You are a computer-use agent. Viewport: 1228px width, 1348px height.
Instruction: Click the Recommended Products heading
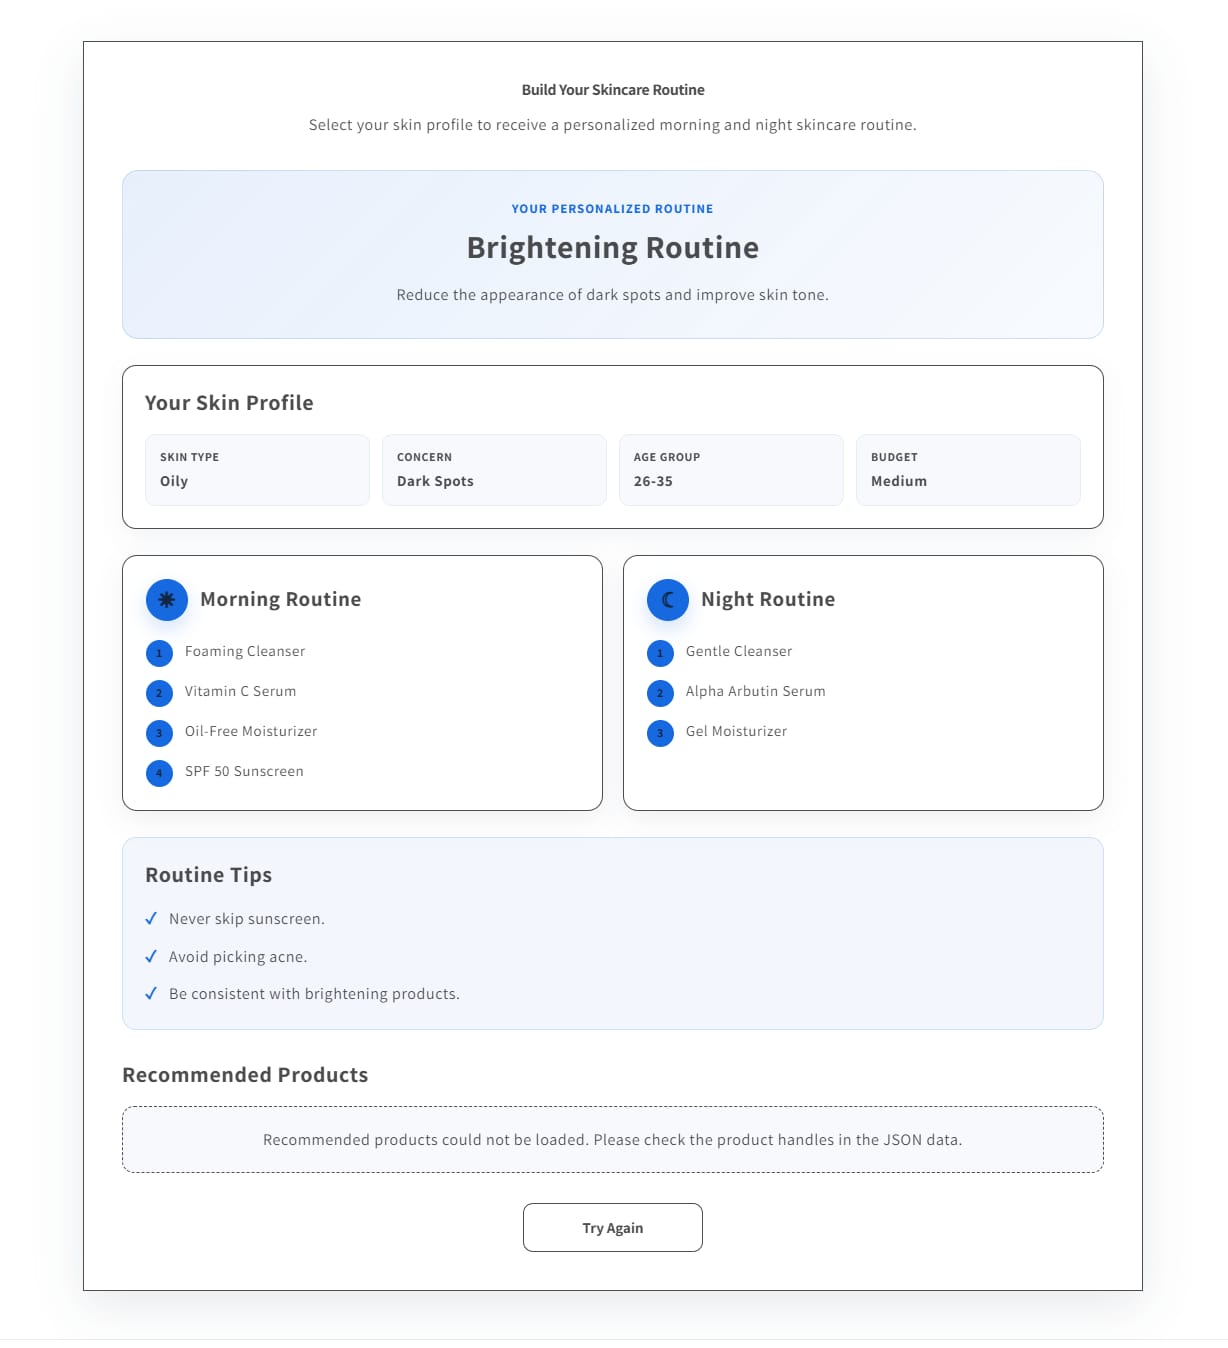coord(245,1075)
